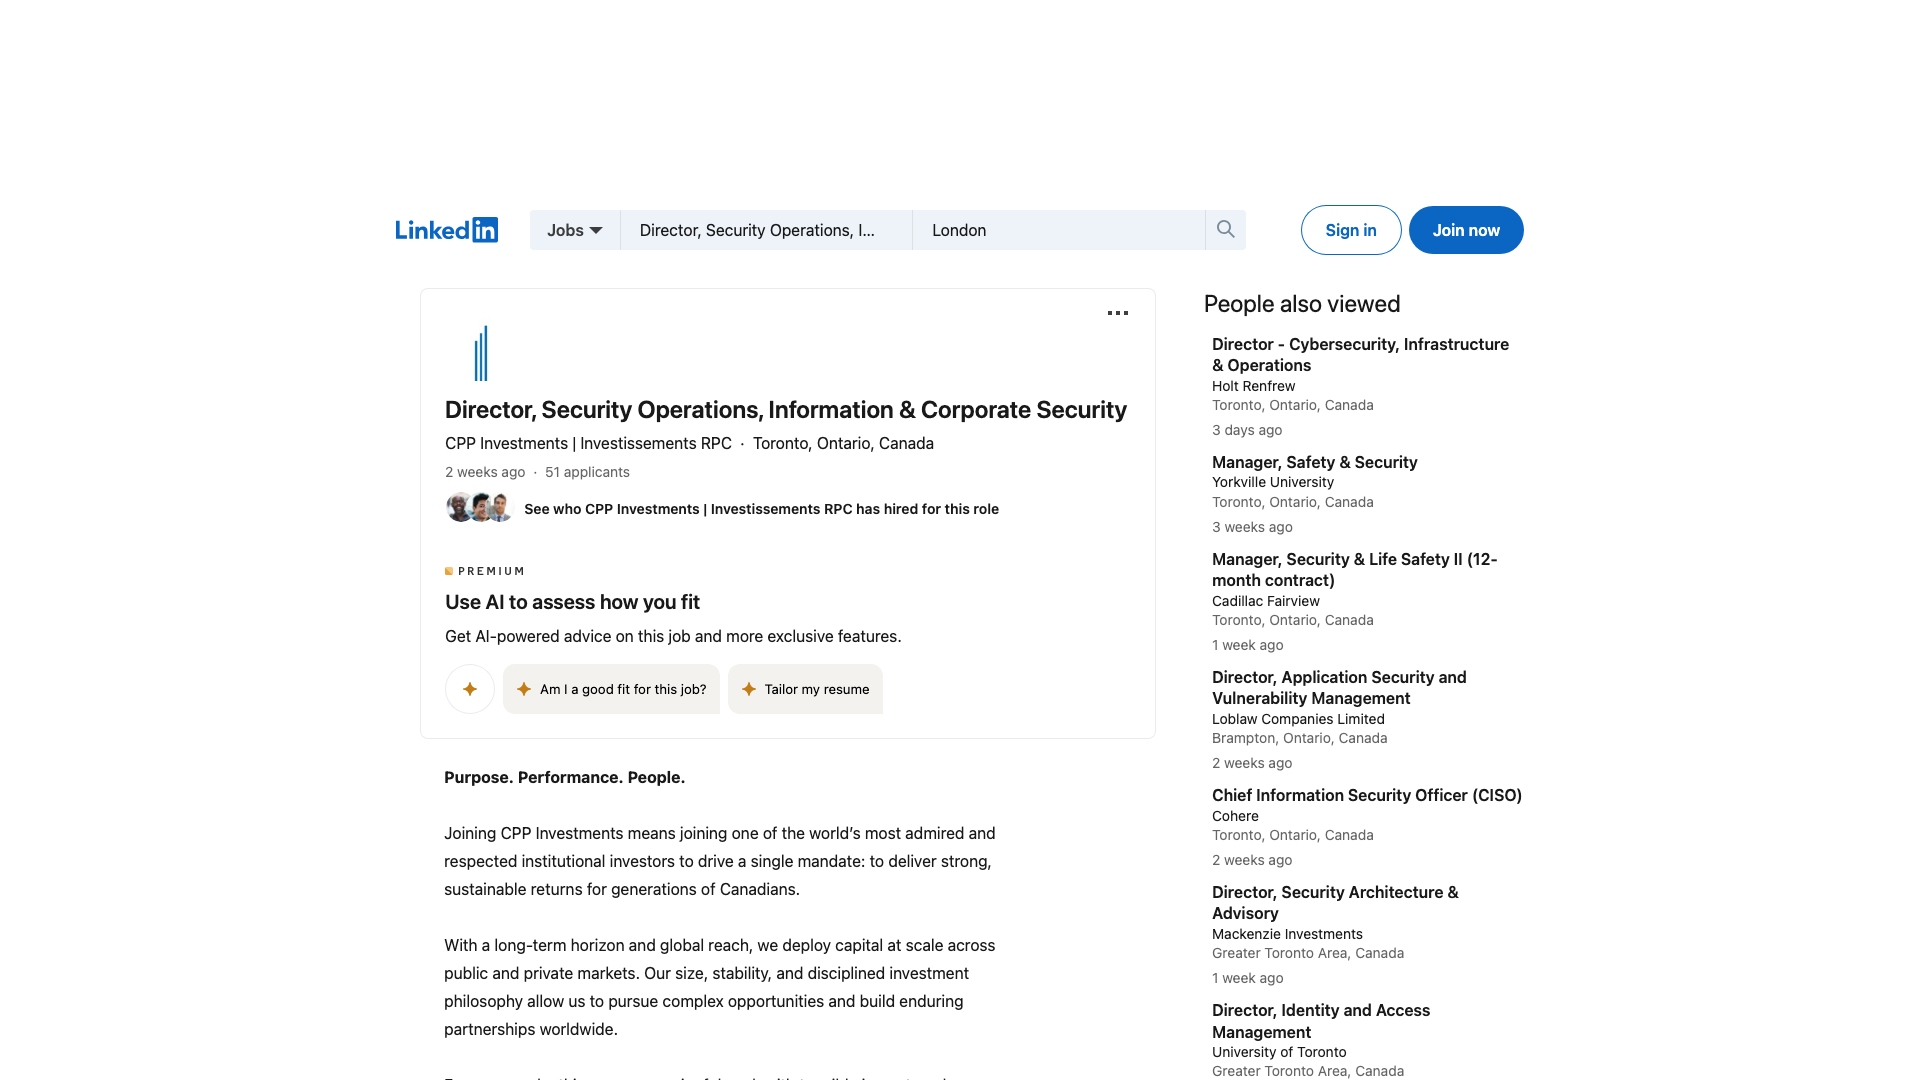1920x1080 pixels.
Task: Click the '51 applicants' text
Action: (x=587, y=472)
